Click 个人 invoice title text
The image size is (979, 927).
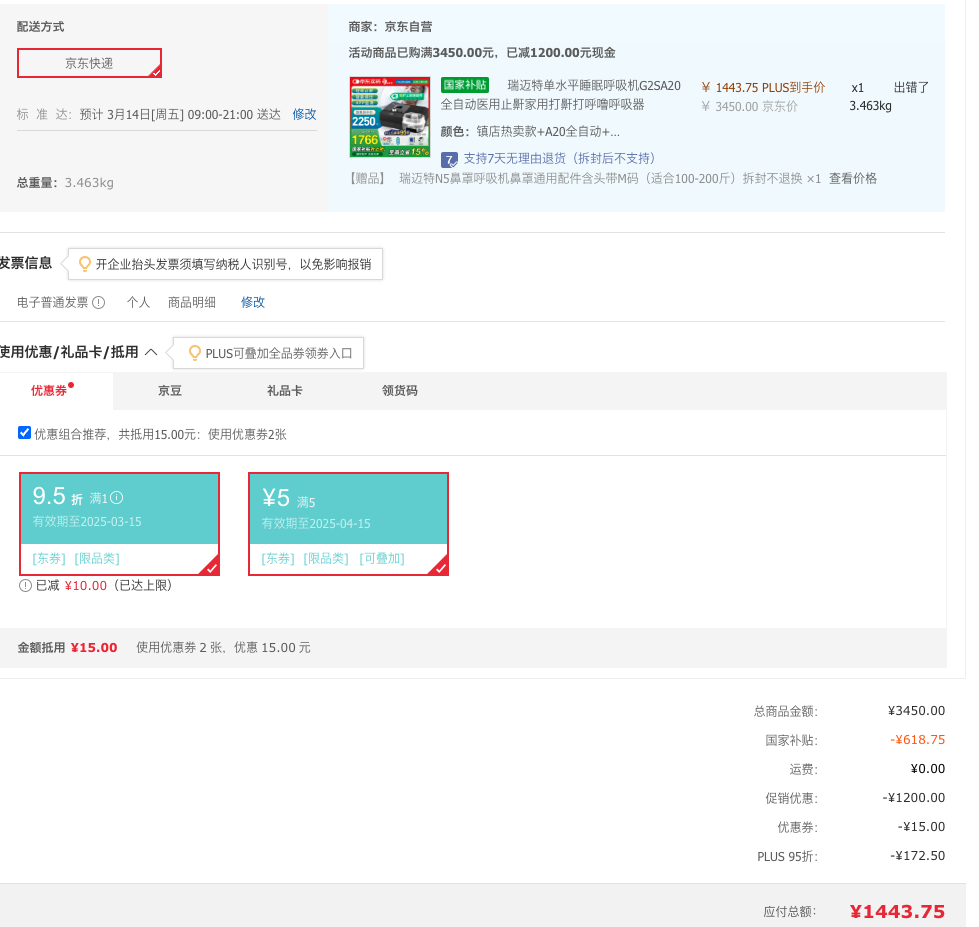point(138,303)
